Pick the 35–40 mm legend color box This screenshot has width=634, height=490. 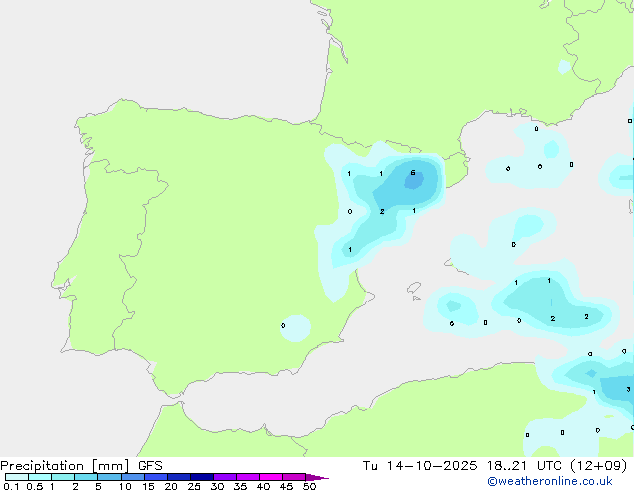pos(248,477)
